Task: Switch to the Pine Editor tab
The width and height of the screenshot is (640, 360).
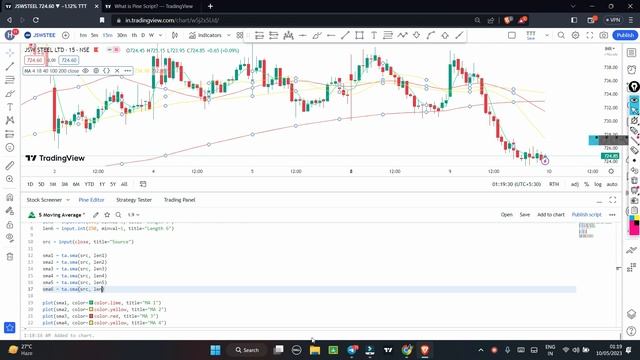Action: click(91, 200)
